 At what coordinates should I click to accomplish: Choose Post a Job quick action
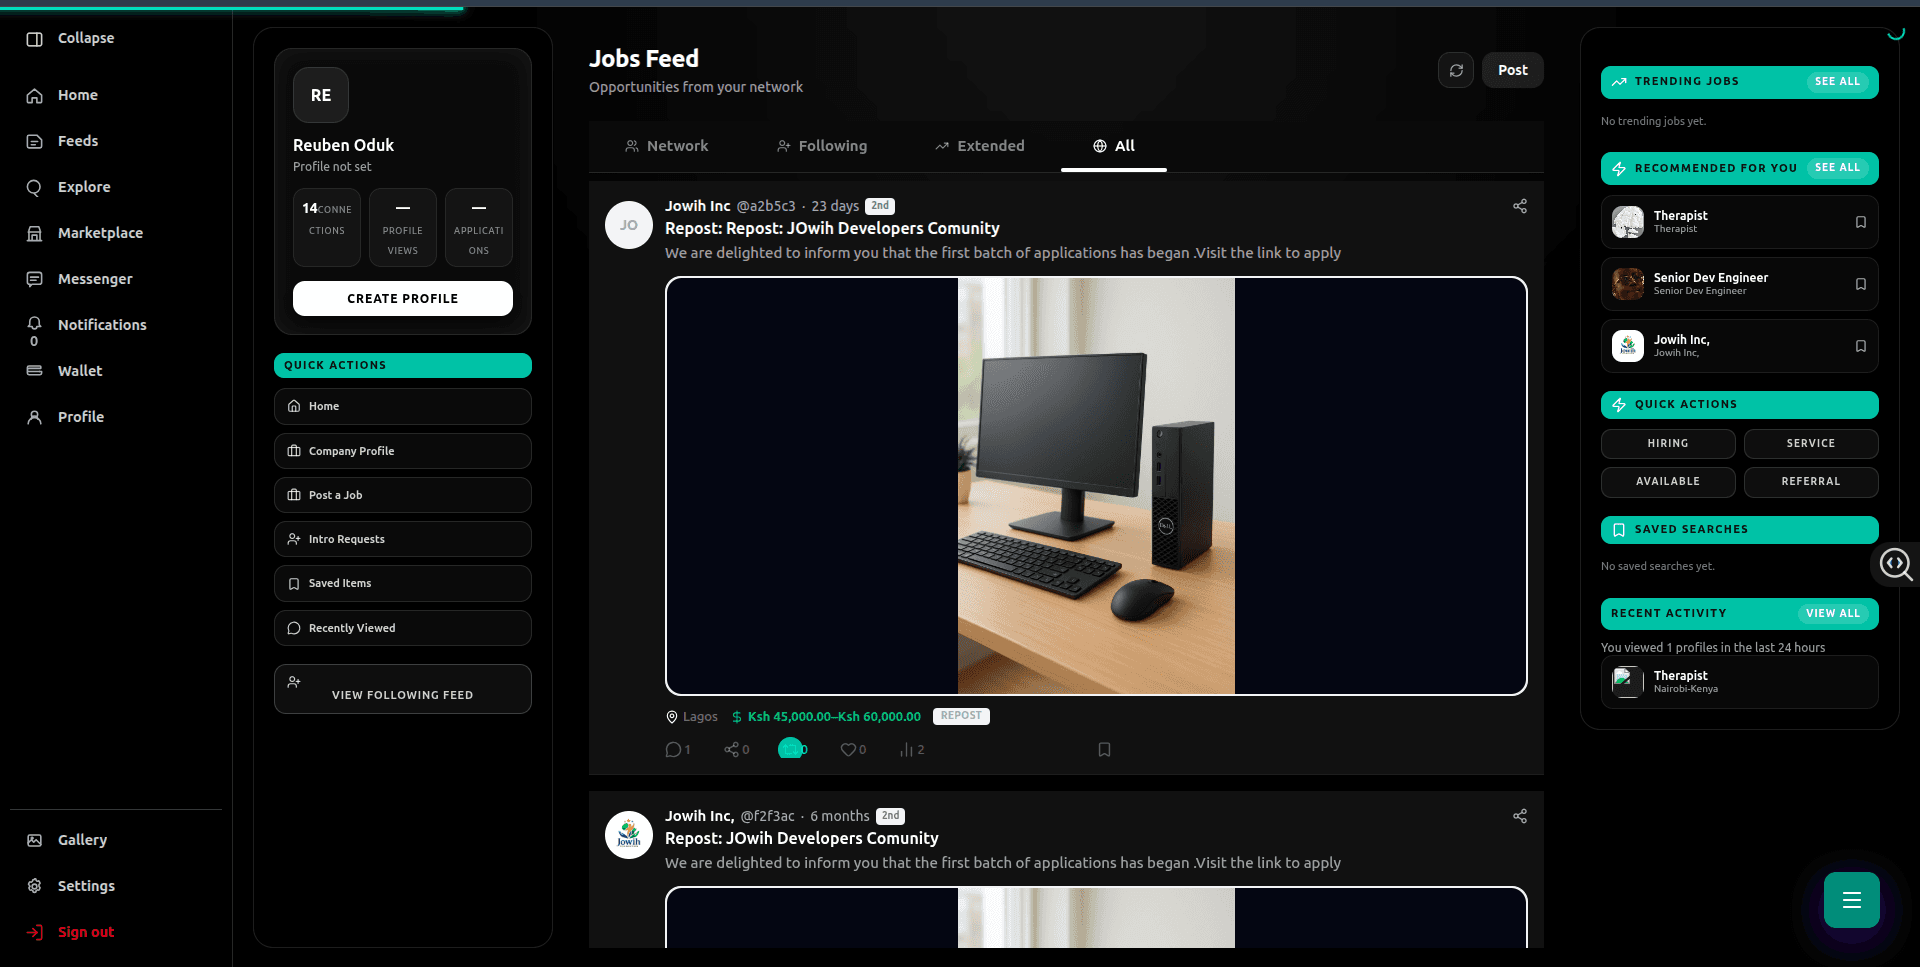[403, 495]
